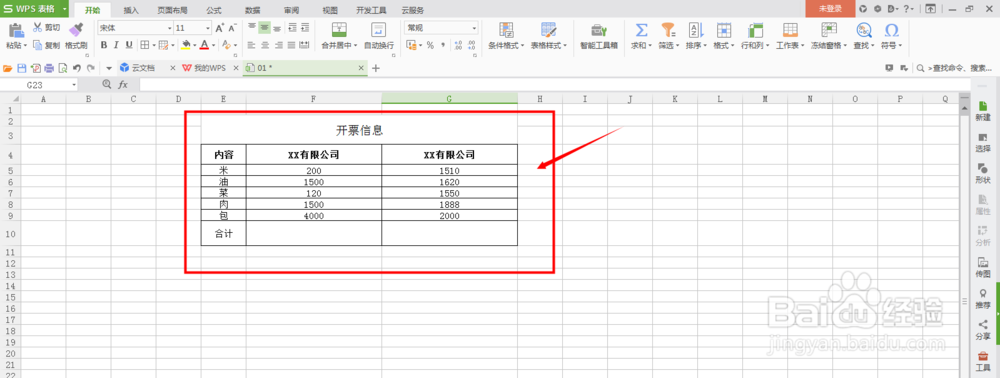
Task: Add new document tab with plus
Action: (376, 68)
